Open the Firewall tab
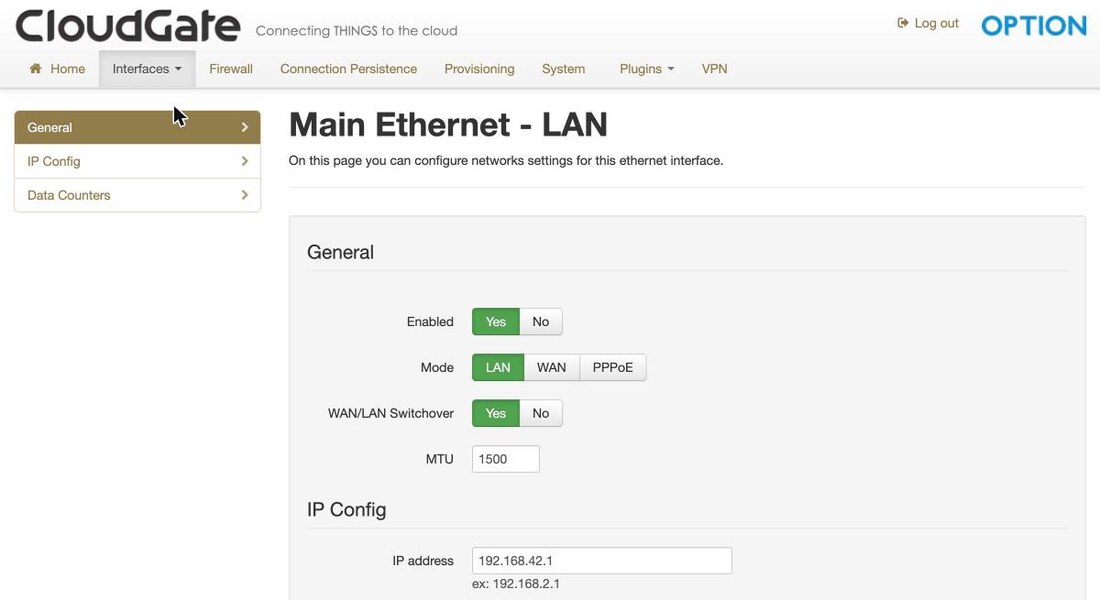1100x600 pixels. pyautogui.click(x=231, y=69)
